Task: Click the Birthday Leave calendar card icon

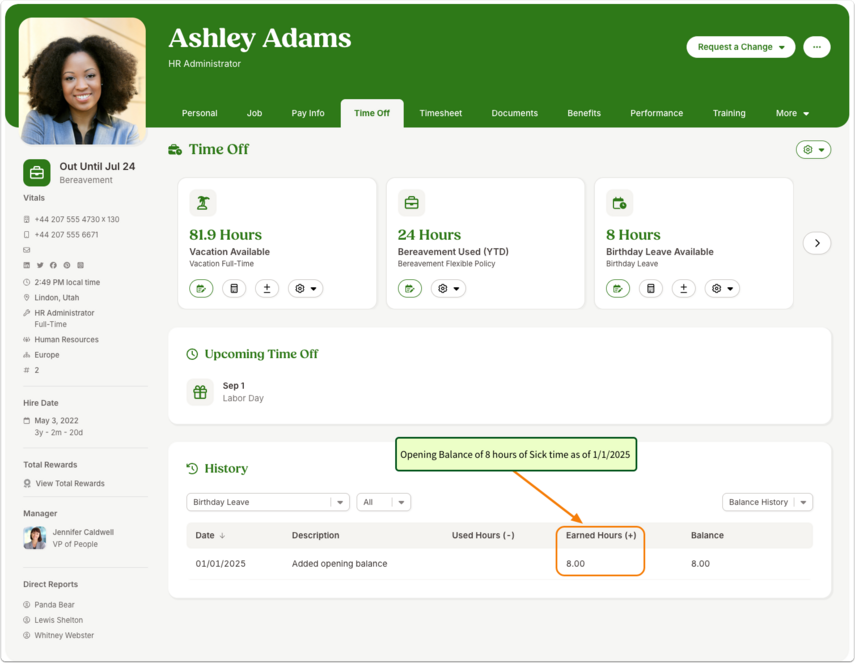Action: point(619,203)
